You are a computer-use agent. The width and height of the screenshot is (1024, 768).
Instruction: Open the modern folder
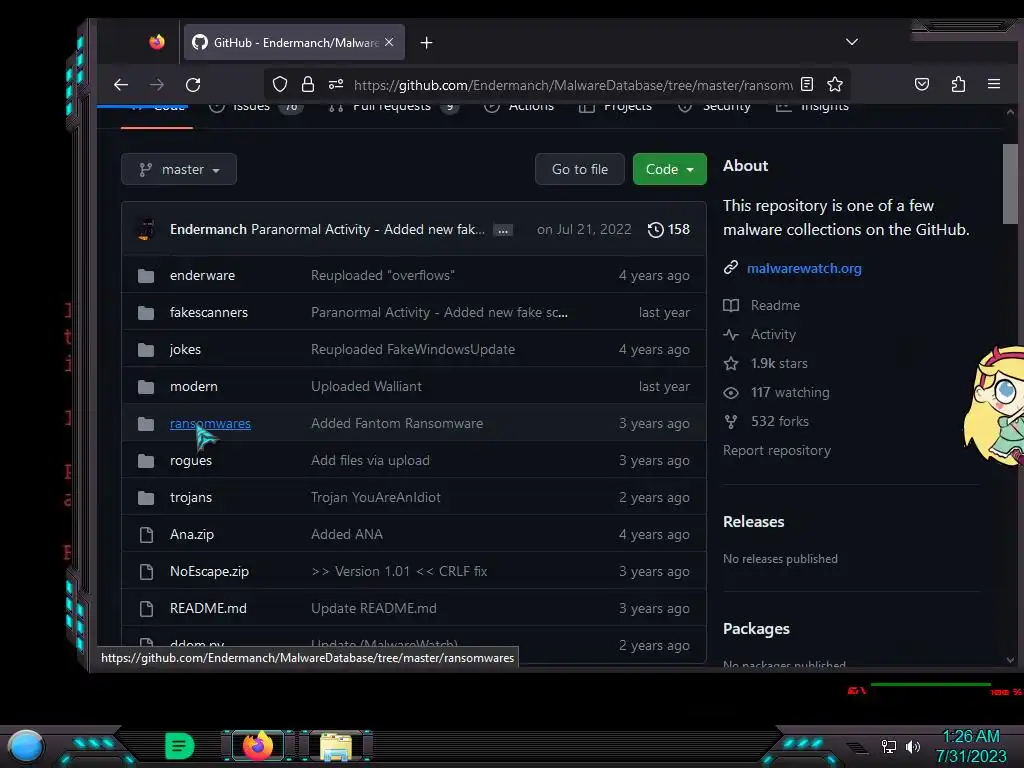[x=194, y=387]
